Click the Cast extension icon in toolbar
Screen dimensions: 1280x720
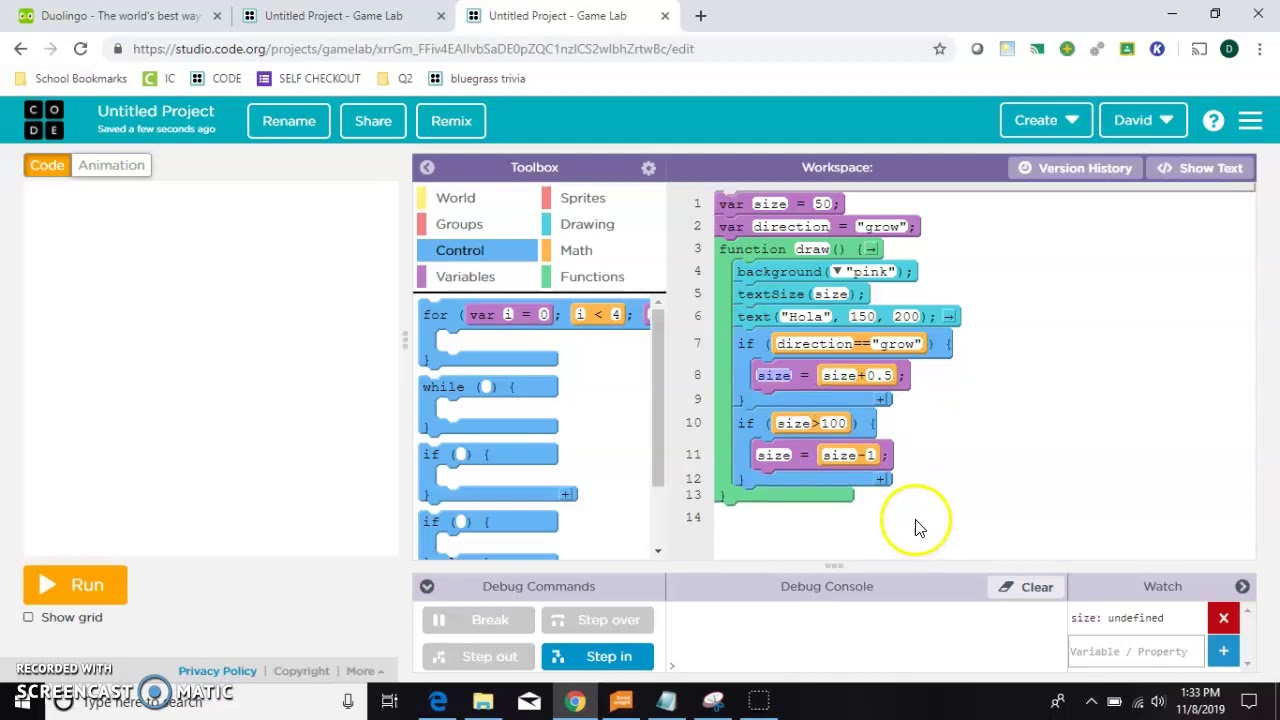click(x=1199, y=49)
